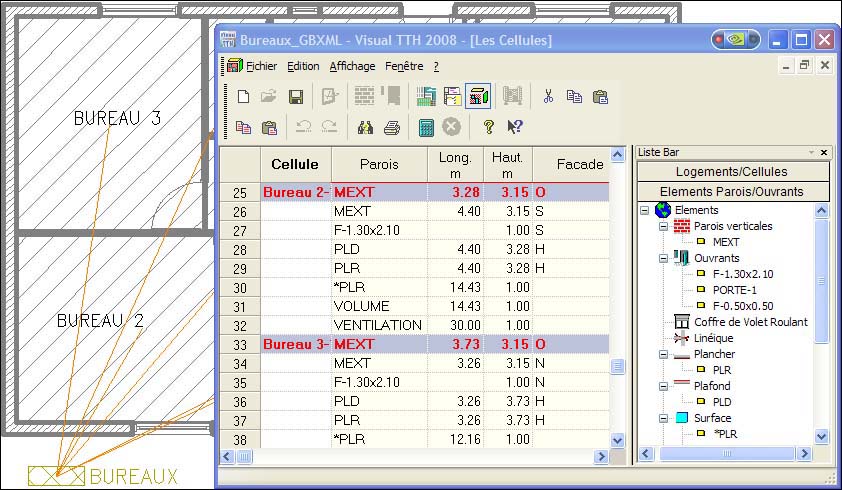Click the table horizontal scrollbar thumb
The height and width of the screenshot is (490, 842).
click(244, 457)
